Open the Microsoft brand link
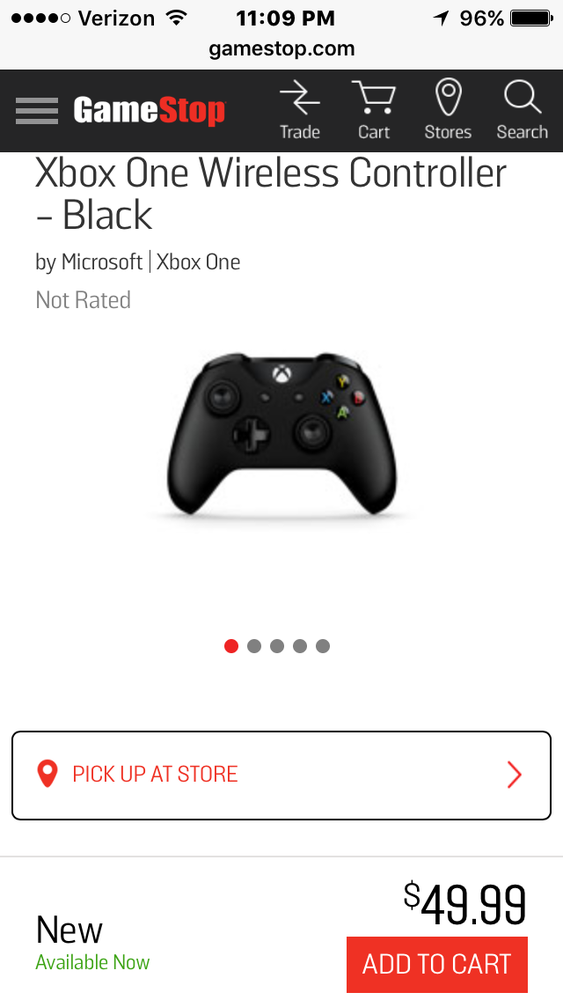 pyautogui.click(x=102, y=262)
